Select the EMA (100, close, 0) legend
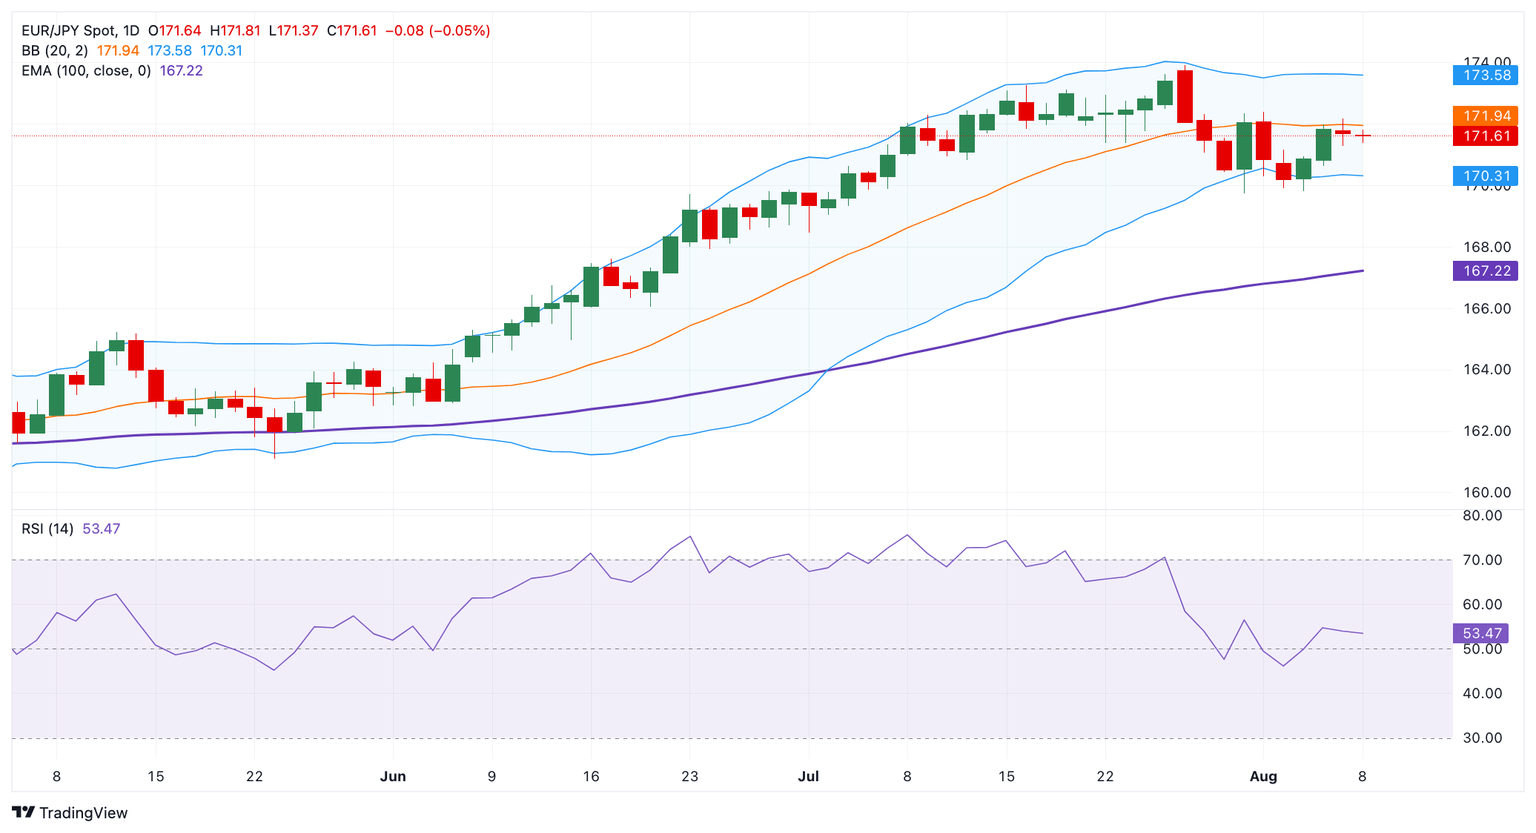Image resolution: width=1536 pixels, height=833 pixels. click(86, 71)
